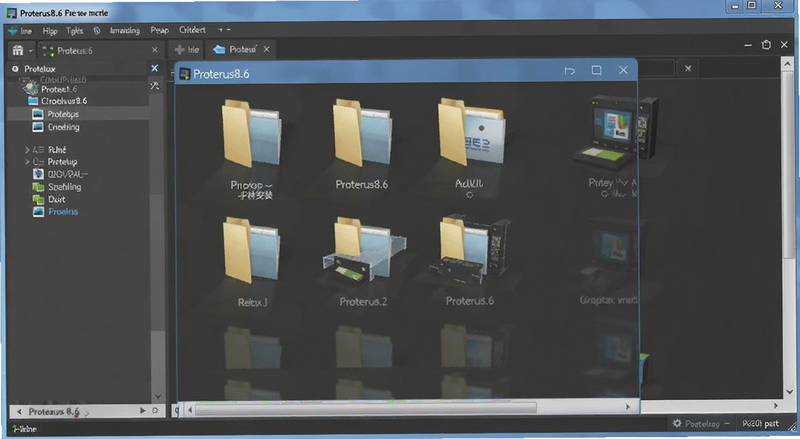Open the Prnoiop~ folder in the dialog
The width and height of the screenshot is (800, 439).
(251, 134)
